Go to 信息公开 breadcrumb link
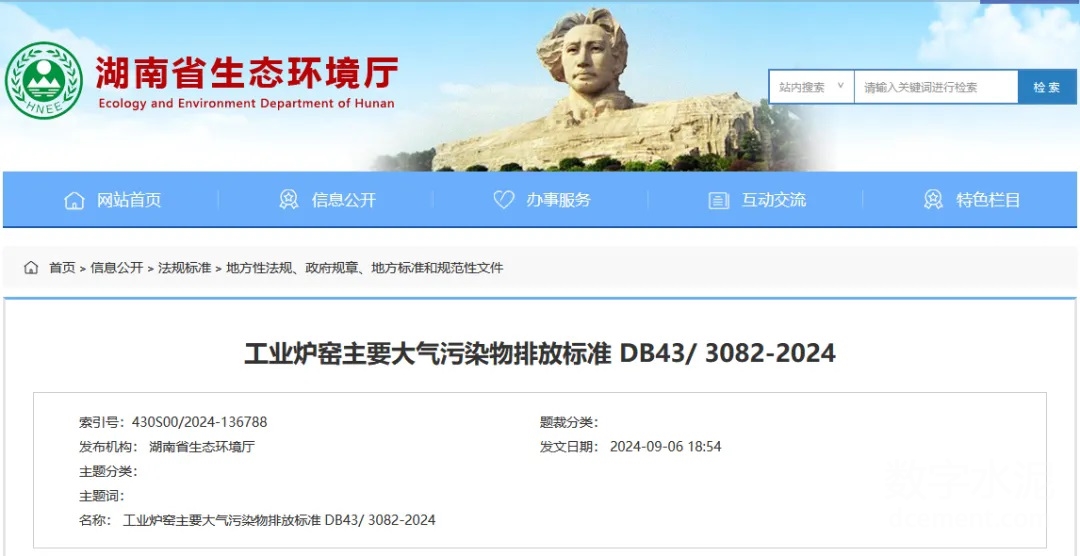 coord(116,268)
